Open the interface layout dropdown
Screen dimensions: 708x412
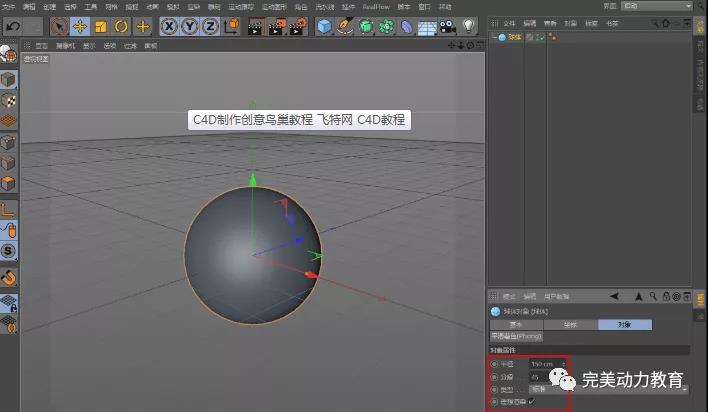656,6
